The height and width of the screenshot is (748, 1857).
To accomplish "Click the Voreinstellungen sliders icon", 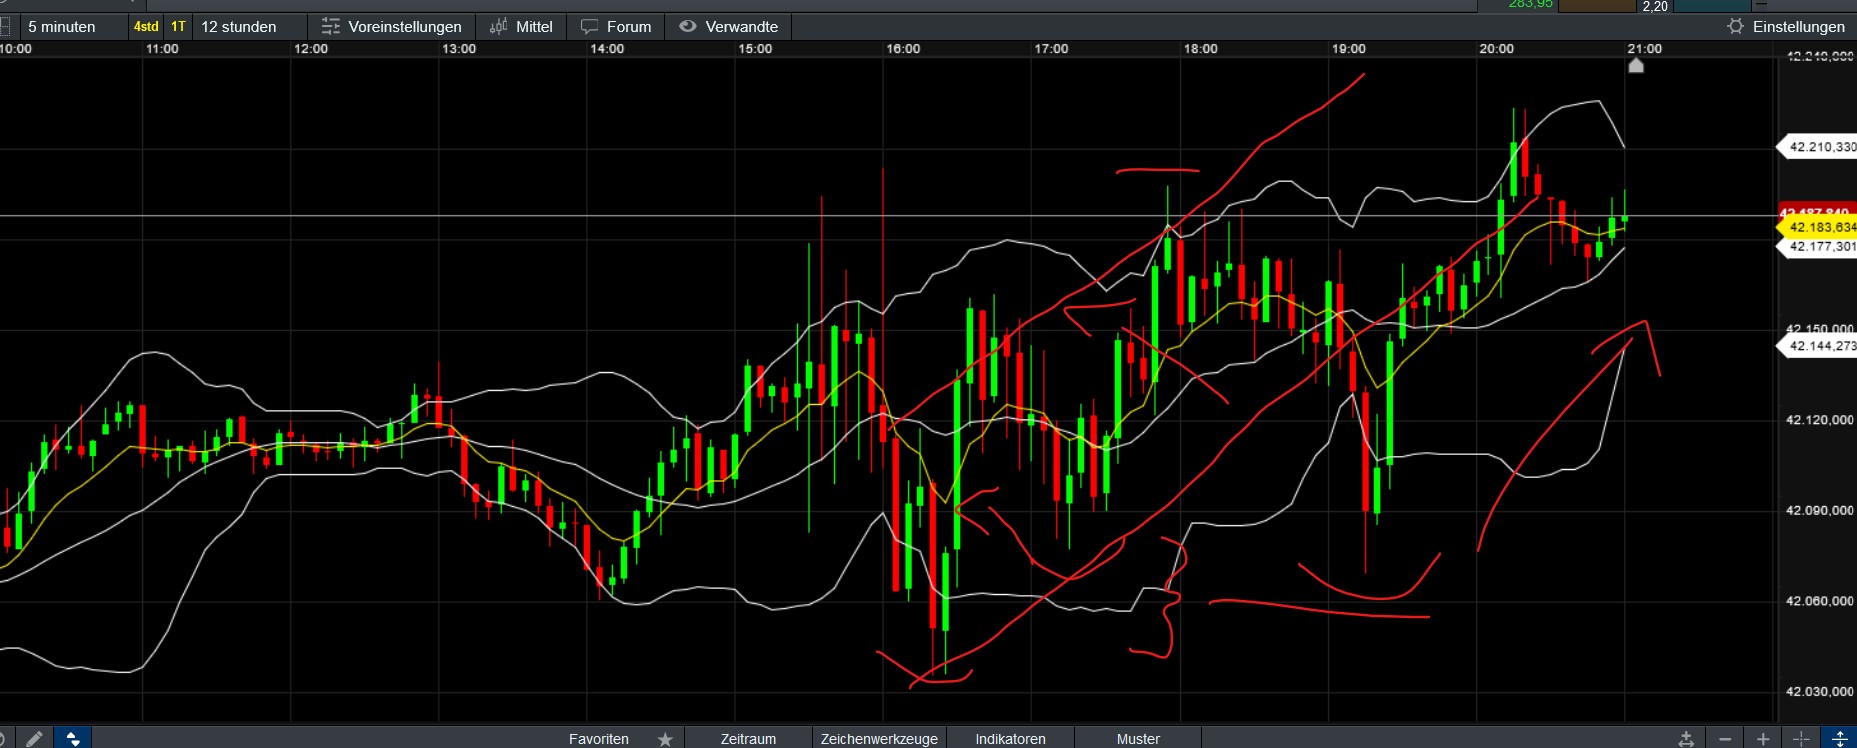I will [x=331, y=27].
